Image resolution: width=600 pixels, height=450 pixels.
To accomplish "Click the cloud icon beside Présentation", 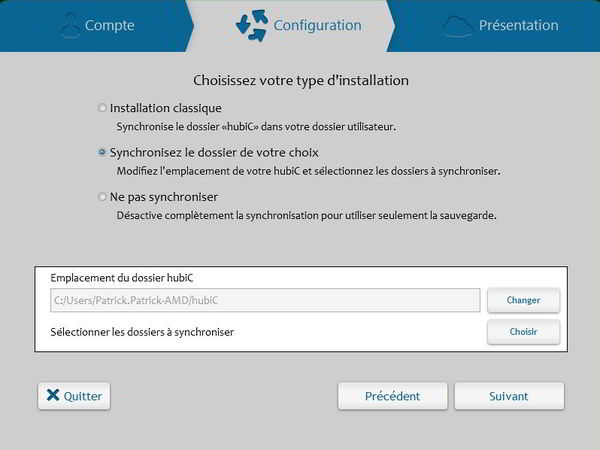I will 456,25.
